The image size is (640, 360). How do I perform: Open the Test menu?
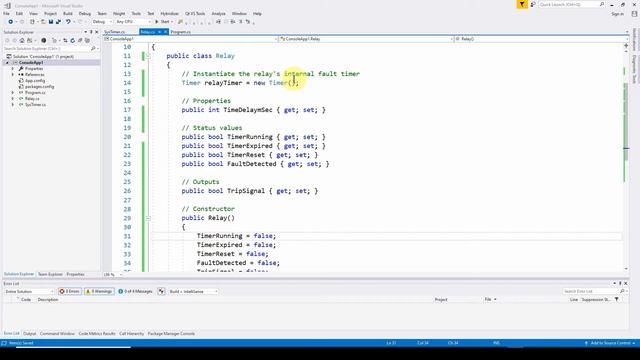151,13
